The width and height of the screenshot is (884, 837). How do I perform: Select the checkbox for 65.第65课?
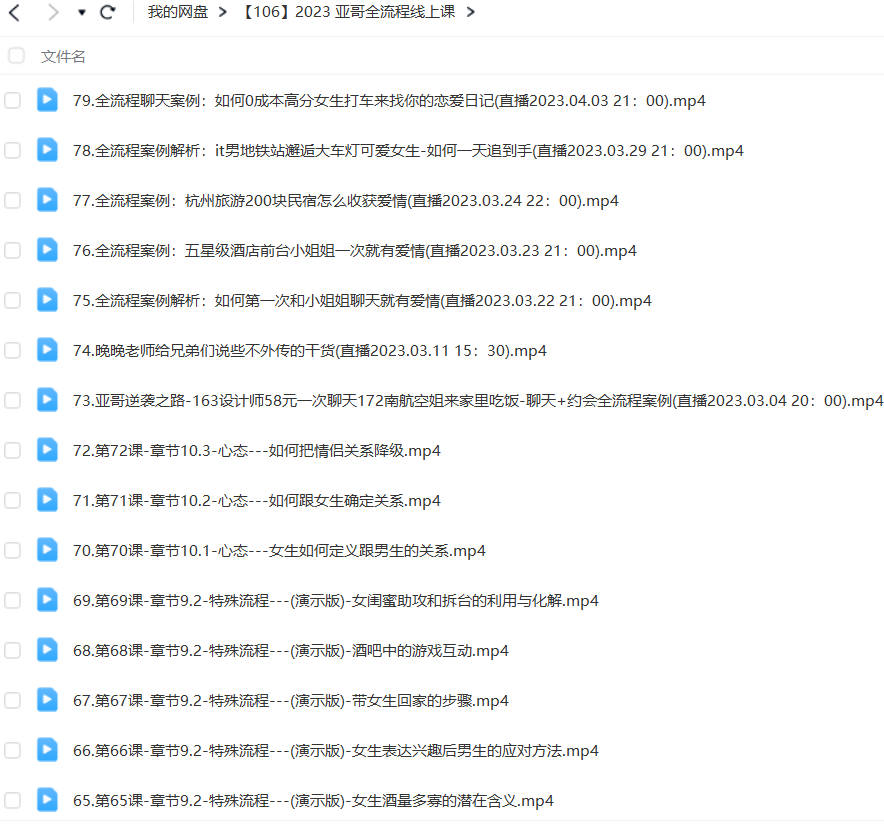pos(12,800)
